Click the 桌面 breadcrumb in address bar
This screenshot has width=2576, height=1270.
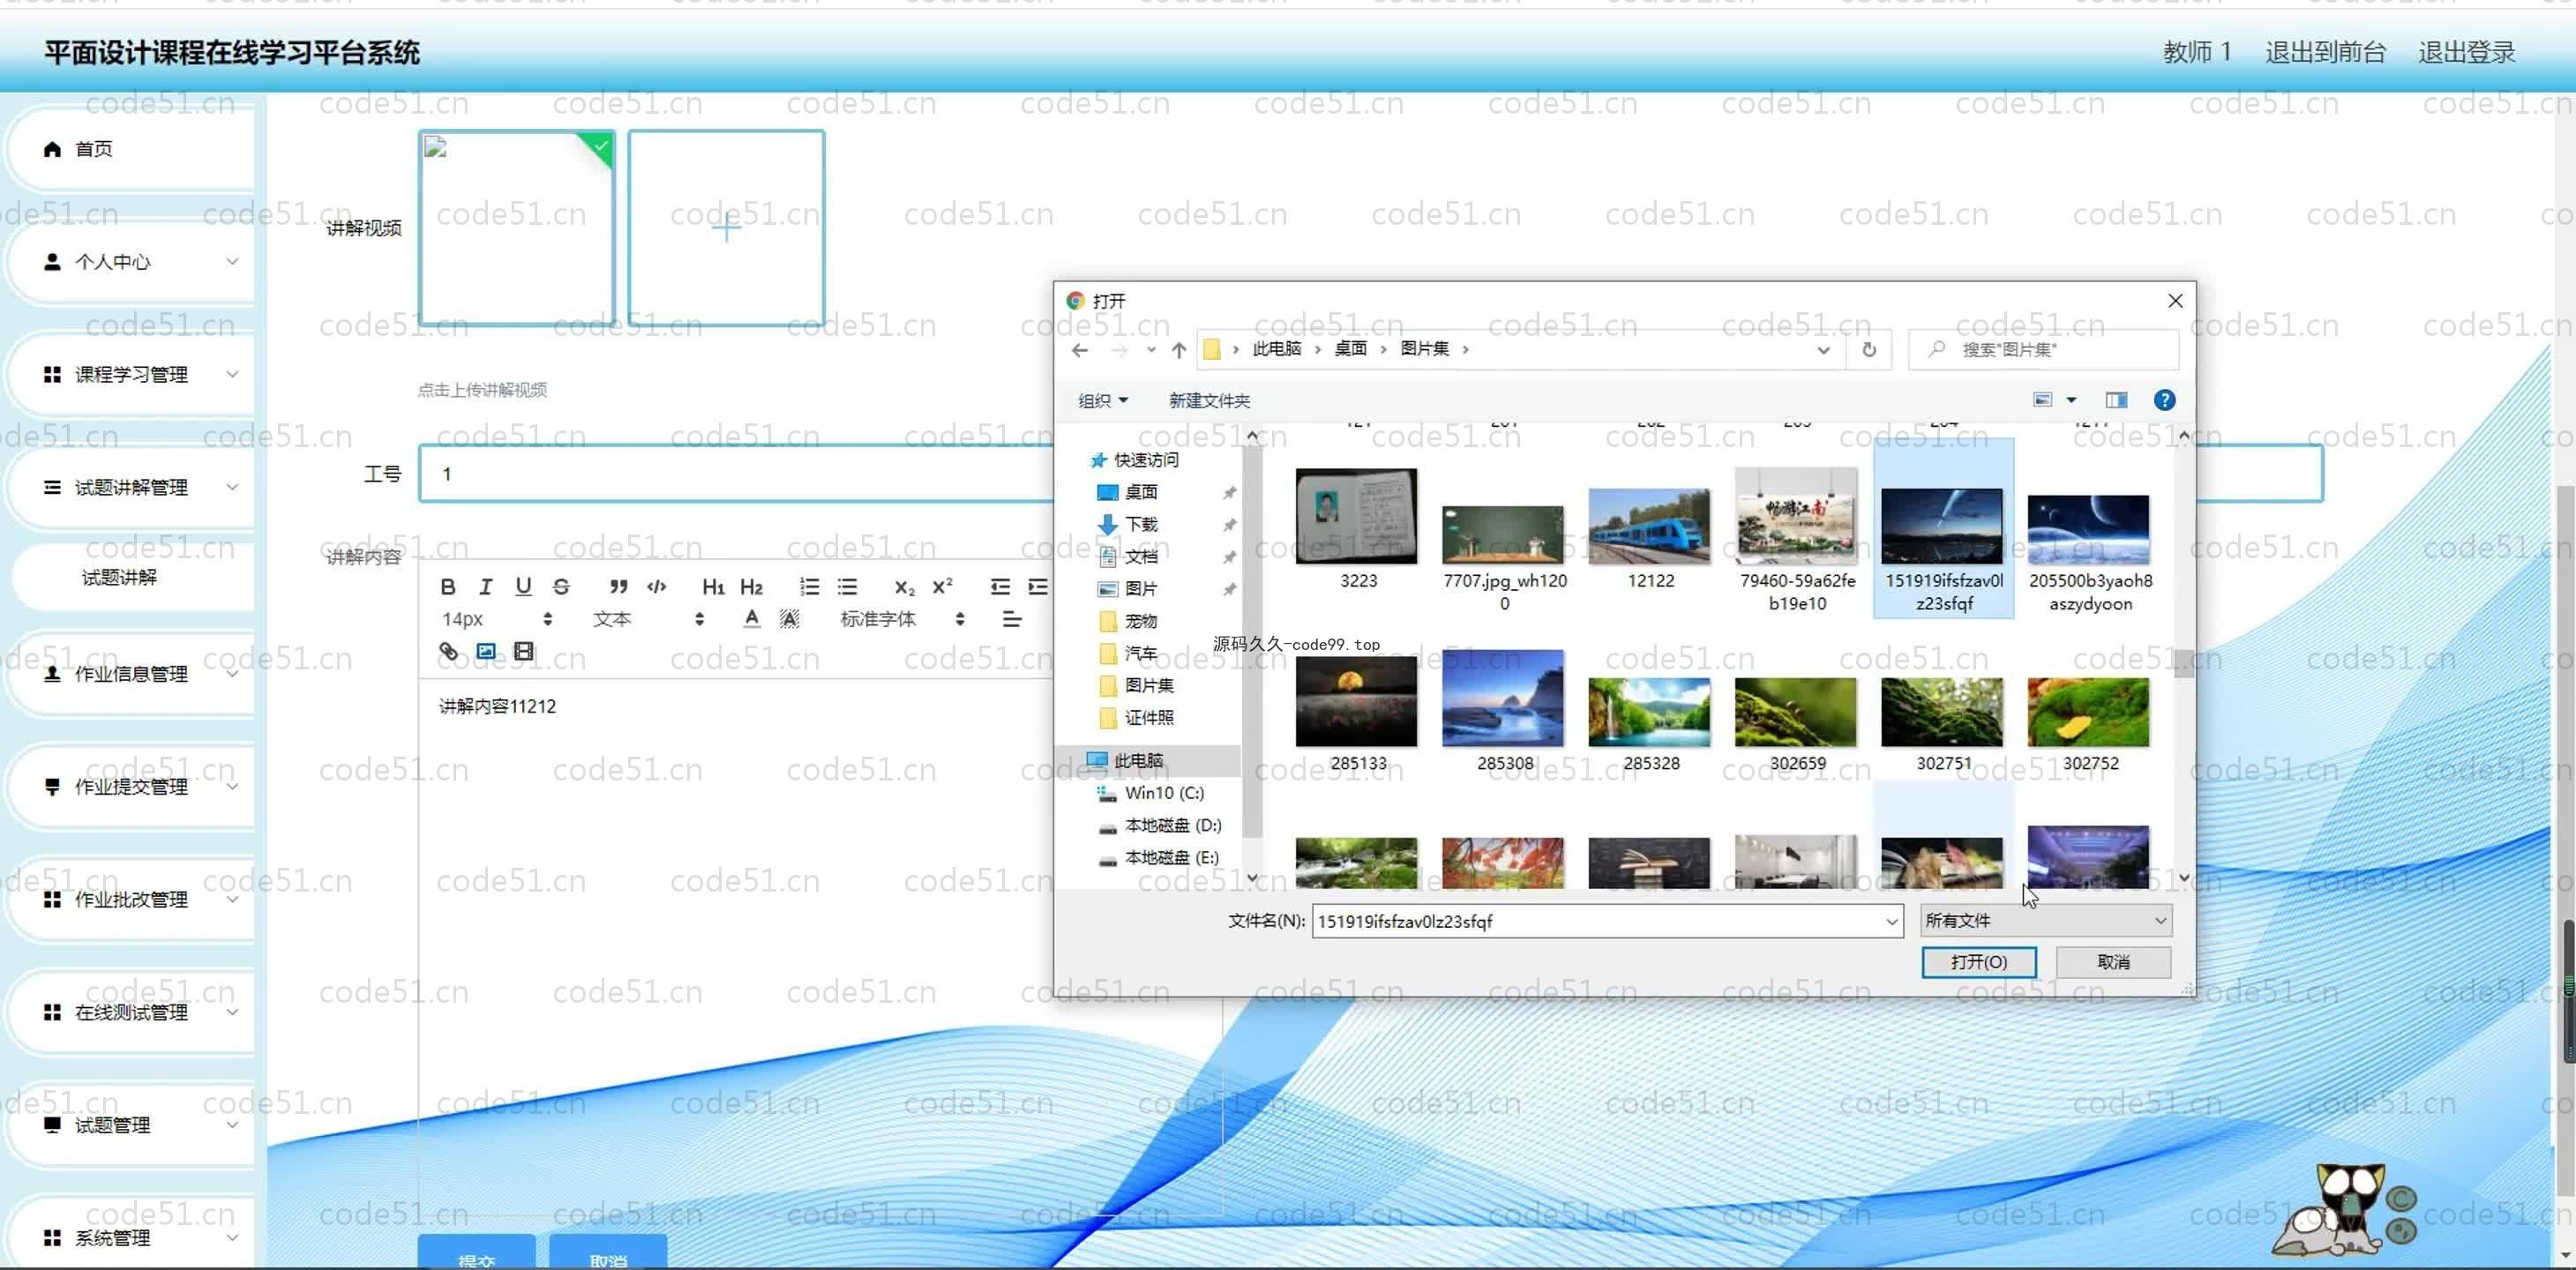point(1350,349)
